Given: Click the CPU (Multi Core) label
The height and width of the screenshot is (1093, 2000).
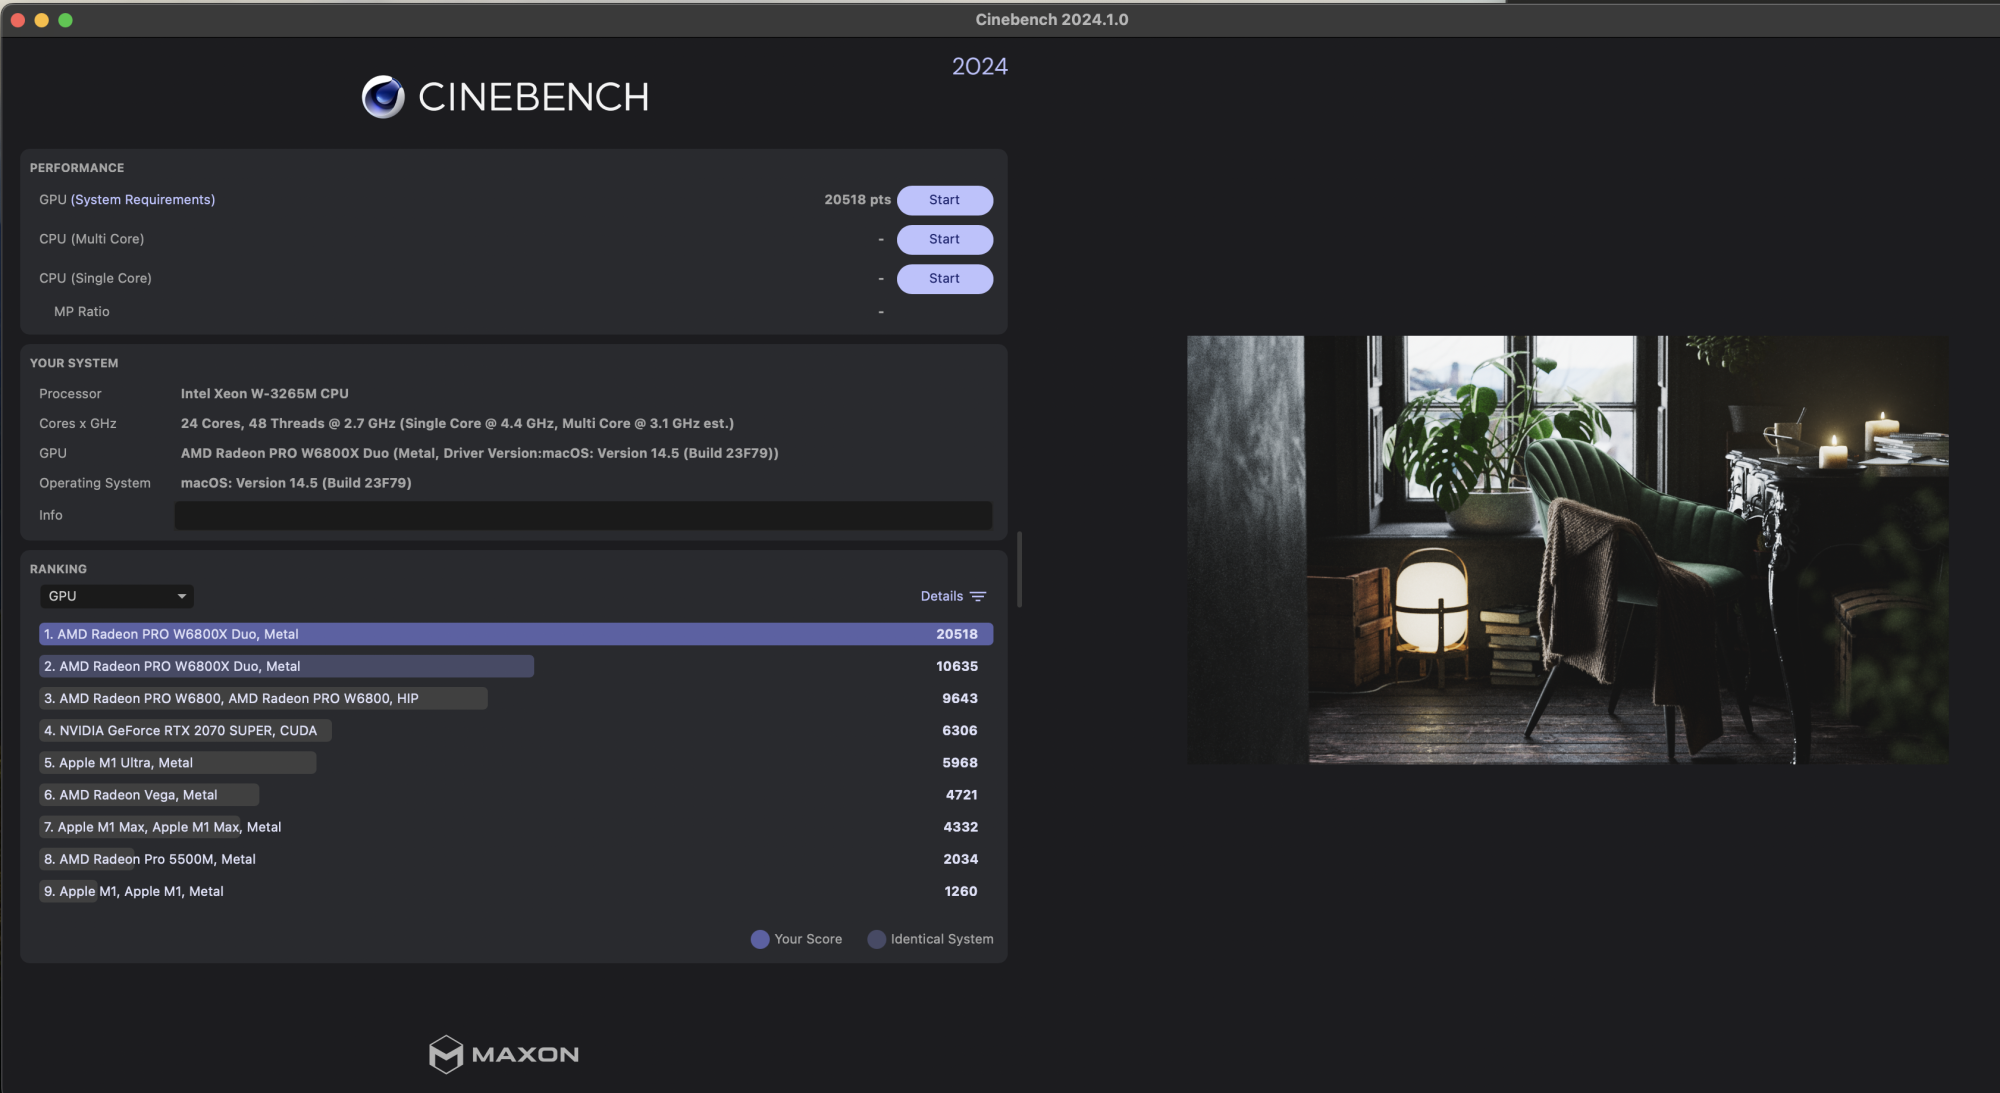Looking at the screenshot, I should pos(92,239).
